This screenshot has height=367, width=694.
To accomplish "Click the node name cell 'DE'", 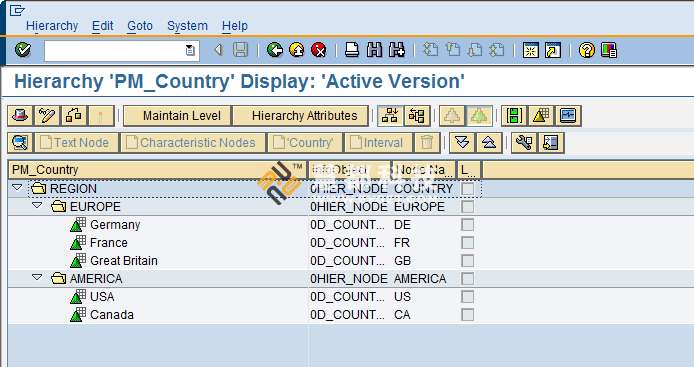I will (402, 225).
